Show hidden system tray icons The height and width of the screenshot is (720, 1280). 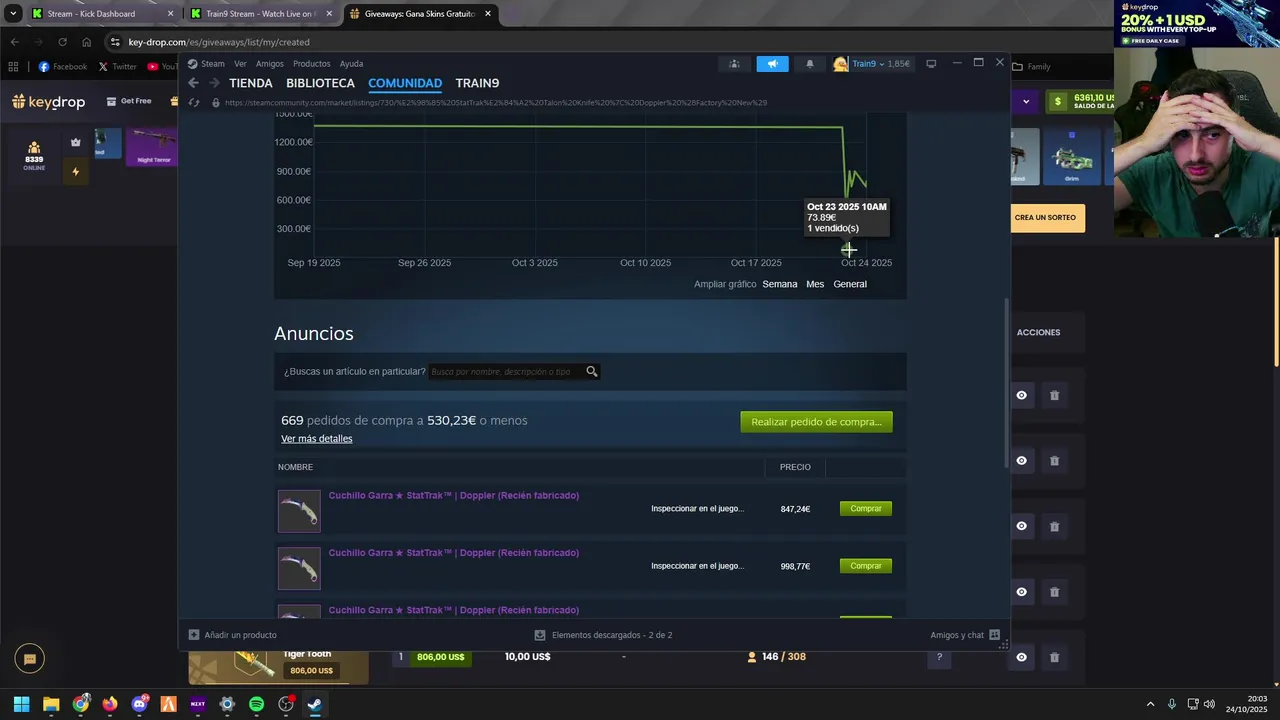[1150, 704]
